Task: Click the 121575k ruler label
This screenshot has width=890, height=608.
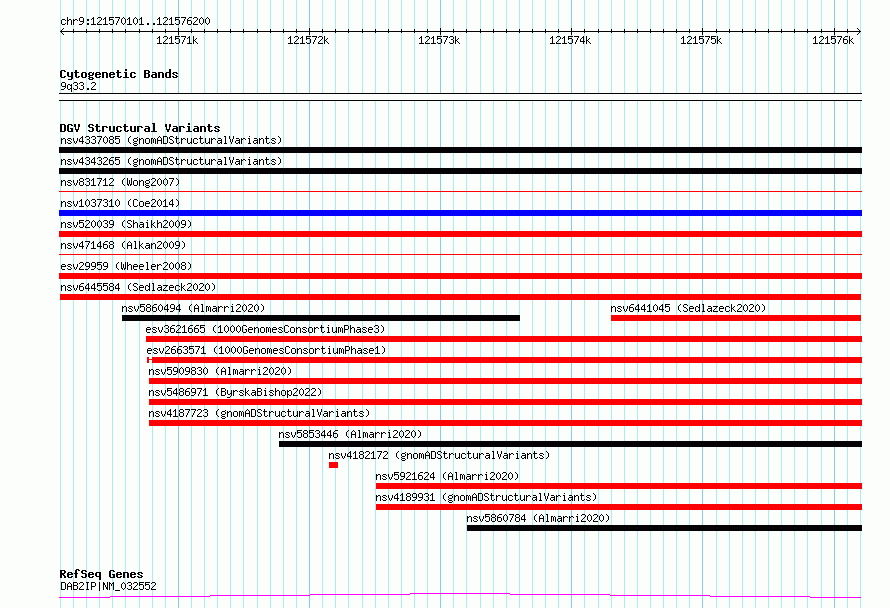Action: point(701,40)
